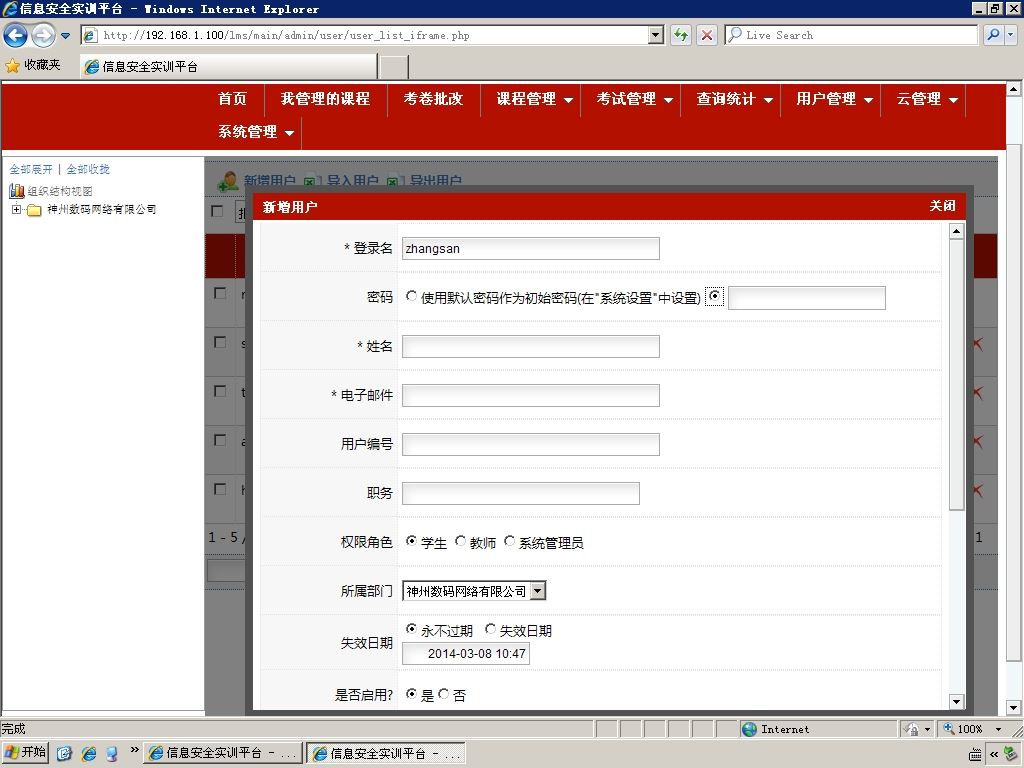The image size is (1024, 768).
Task: Select the 学生 role radio button
Action: [x=411, y=541]
